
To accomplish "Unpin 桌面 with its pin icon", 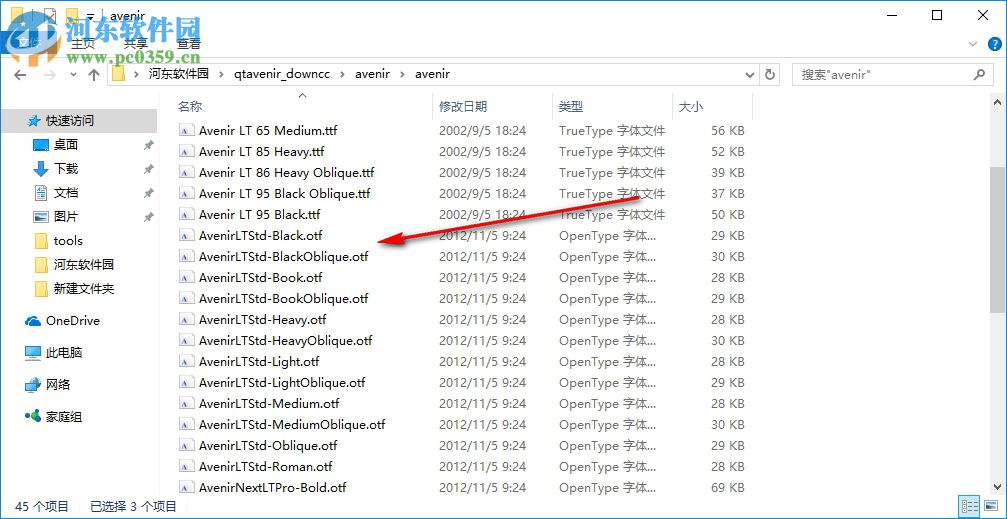I will [148, 146].
